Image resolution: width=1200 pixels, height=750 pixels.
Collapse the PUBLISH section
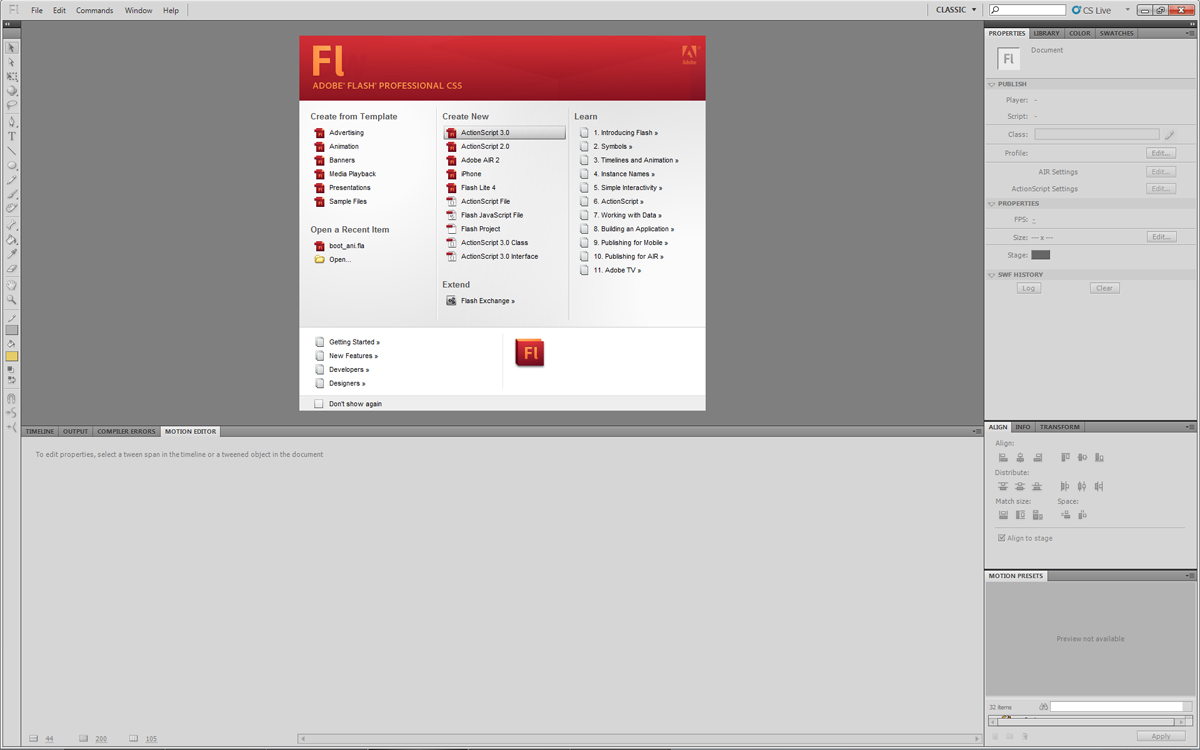[x=992, y=84]
